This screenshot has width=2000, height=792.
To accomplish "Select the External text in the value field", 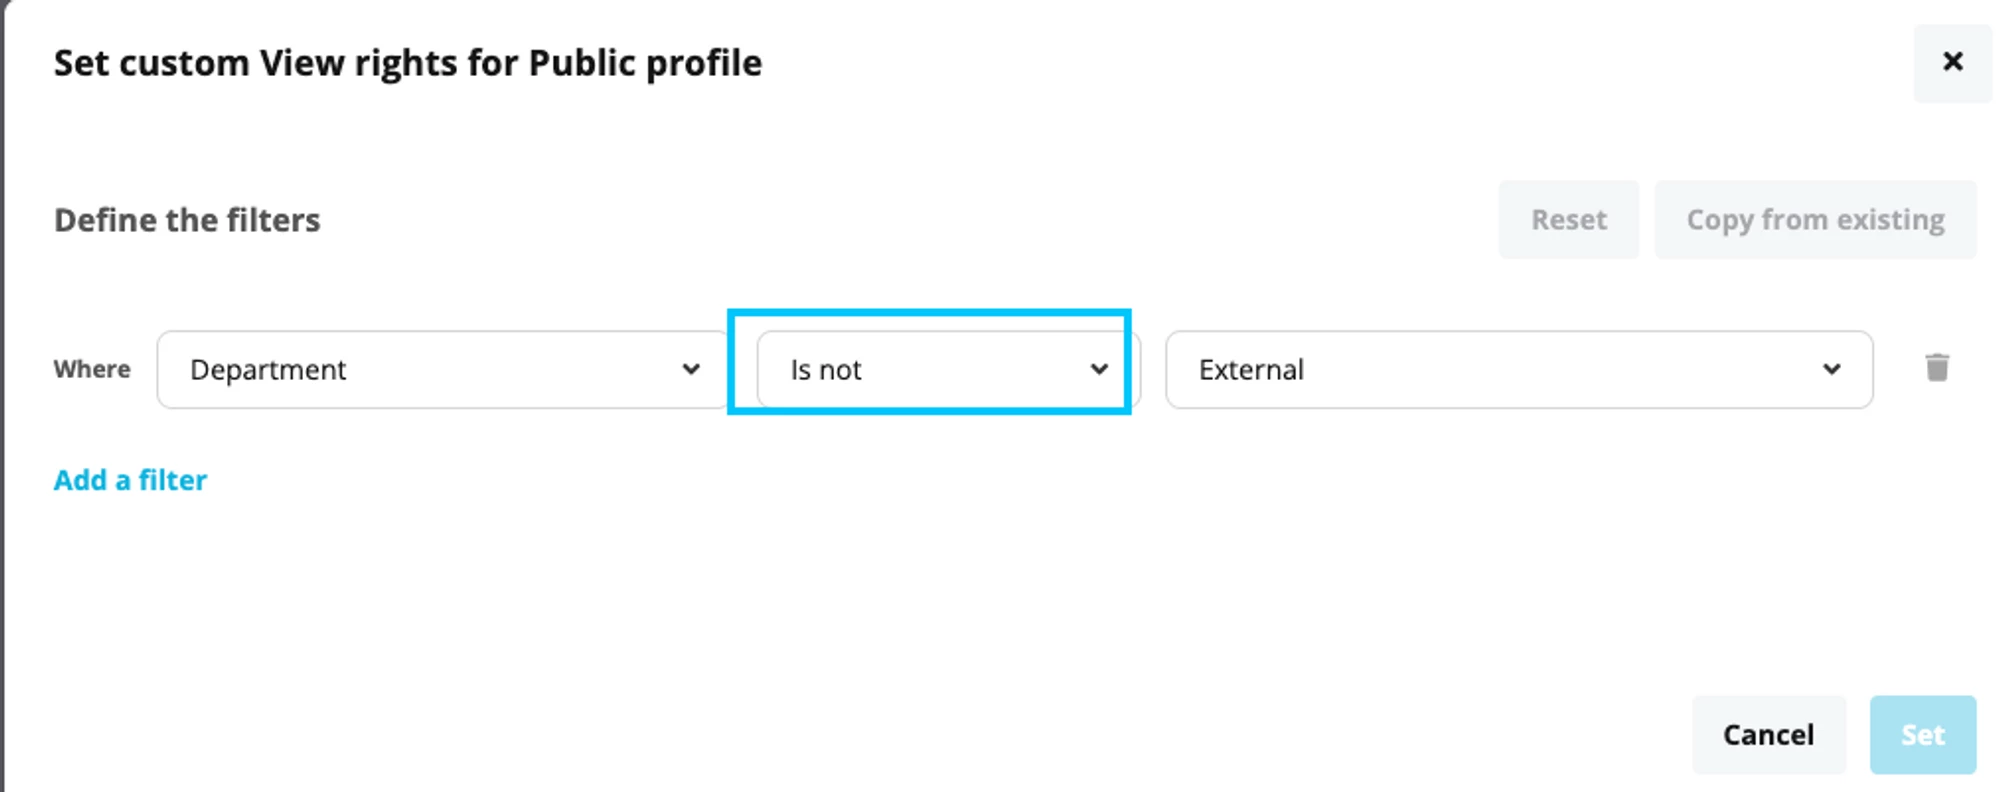I will coord(1251,370).
